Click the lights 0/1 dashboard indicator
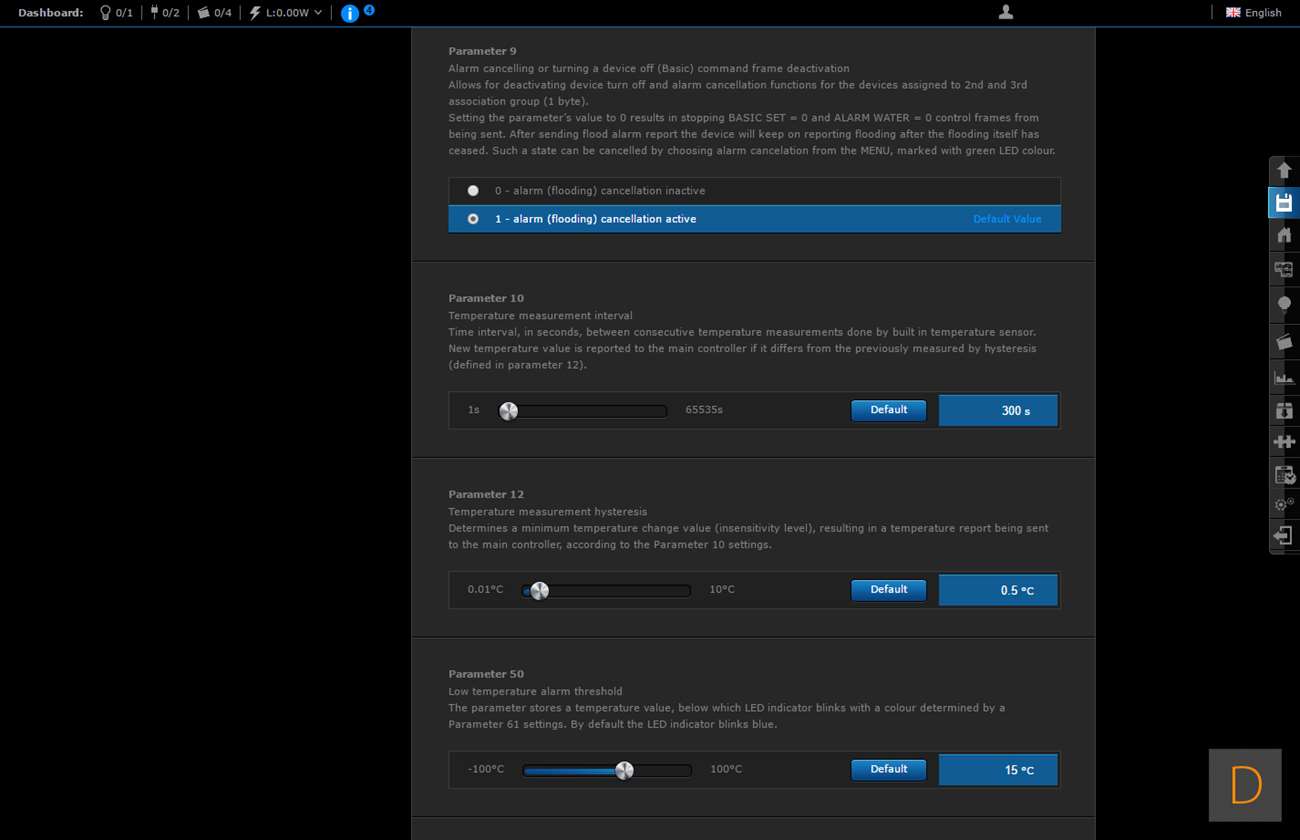The height and width of the screenshot is (840, 1300). pyautogui.click(x=115, y=13)
